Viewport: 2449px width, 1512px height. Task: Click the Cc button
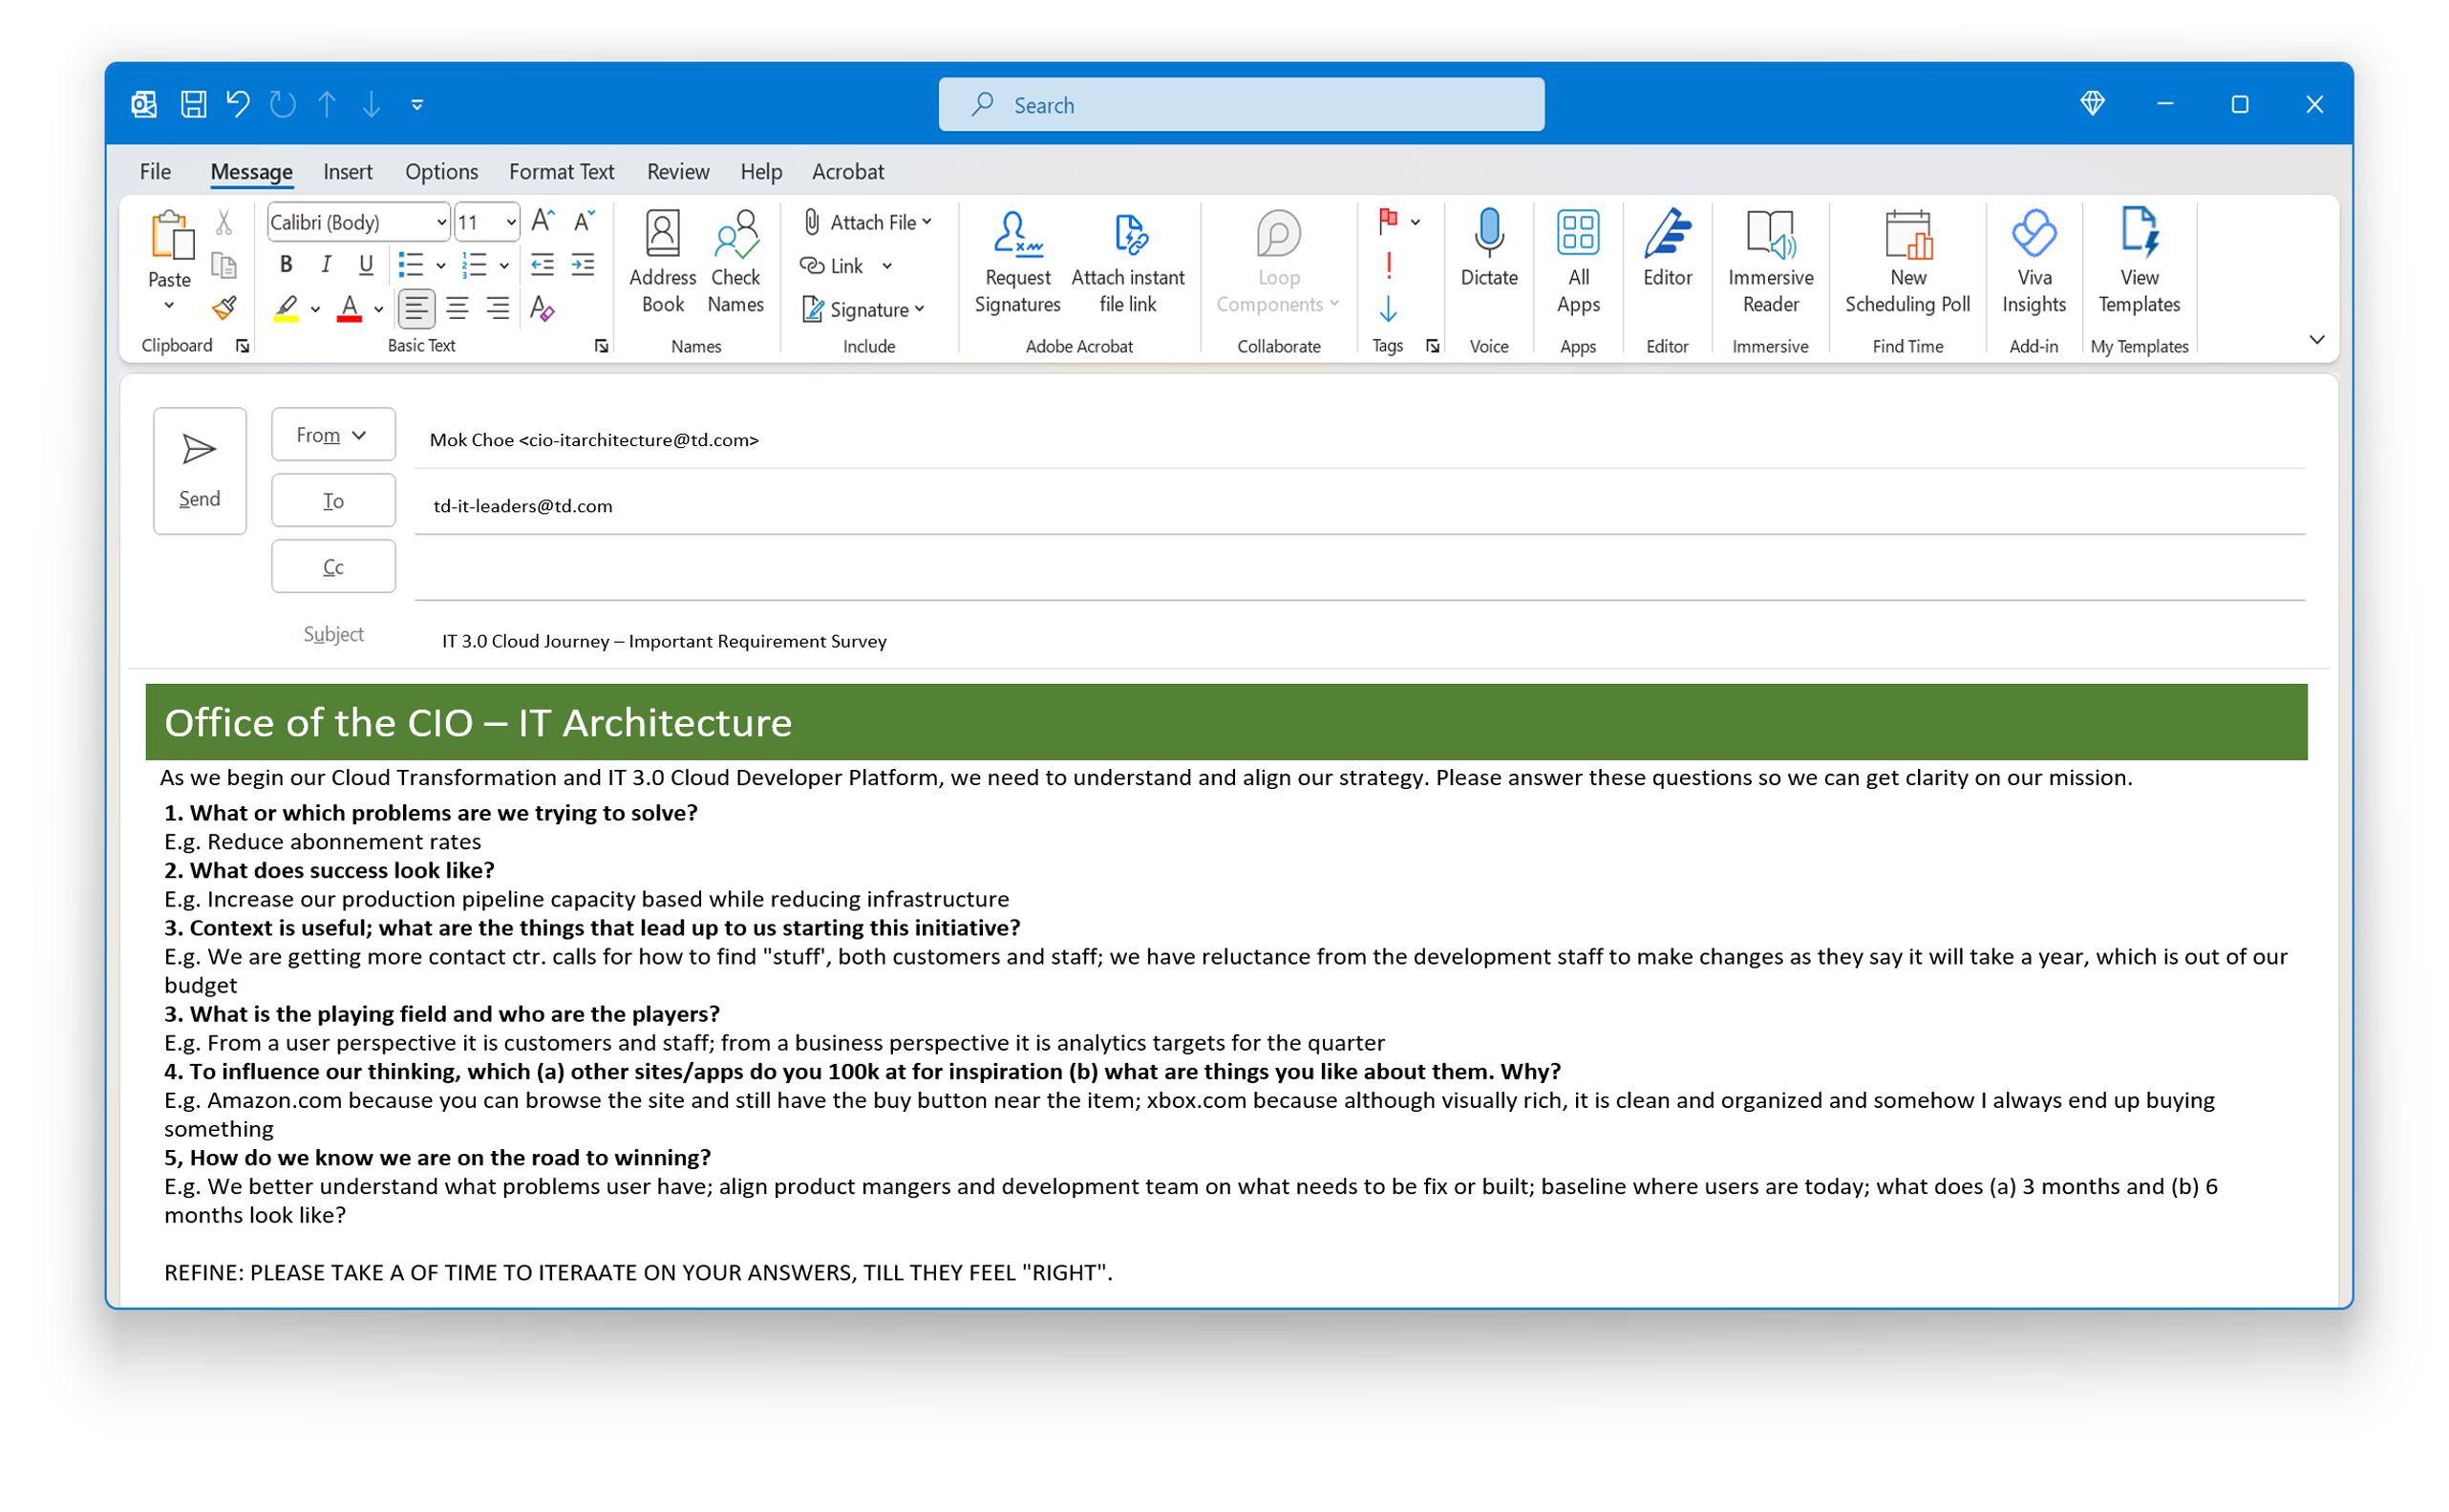[x=333, y=567]
